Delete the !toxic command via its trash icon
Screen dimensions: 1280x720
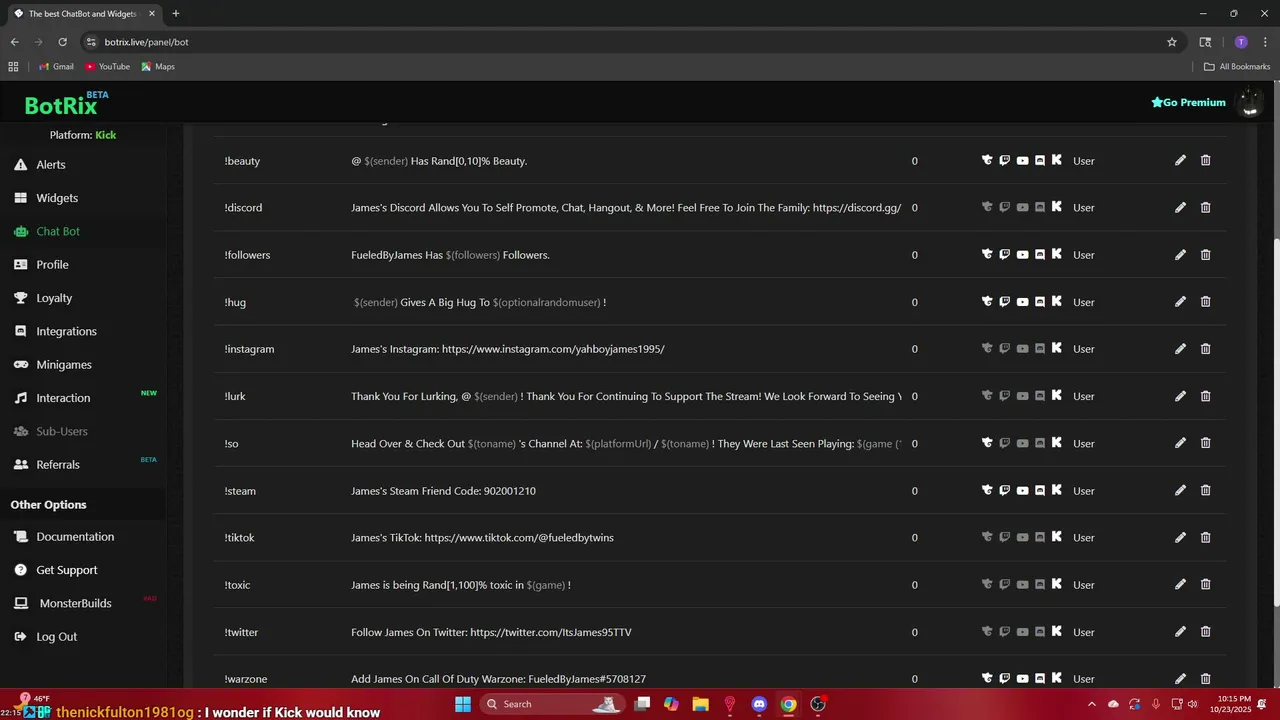tap(1205, 584)
